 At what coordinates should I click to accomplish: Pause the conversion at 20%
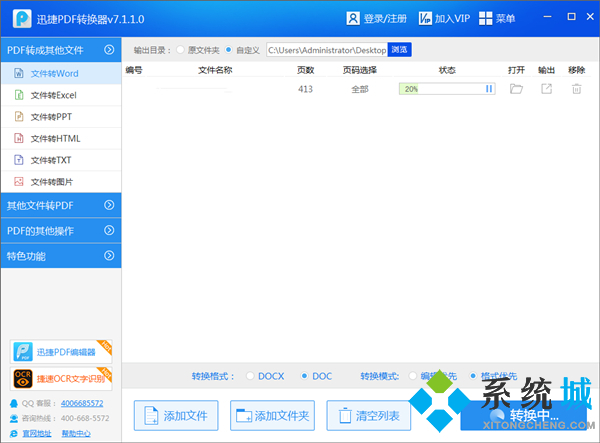tap(489, 89)
